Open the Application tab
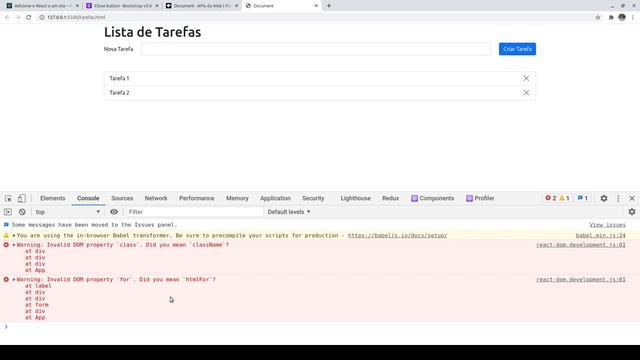This screenshot has height=360, width=640. click(x=276, y=198)
